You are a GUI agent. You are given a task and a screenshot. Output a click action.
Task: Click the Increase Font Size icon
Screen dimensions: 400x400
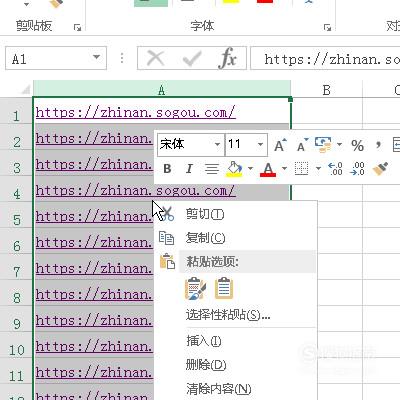click(280, 145)
